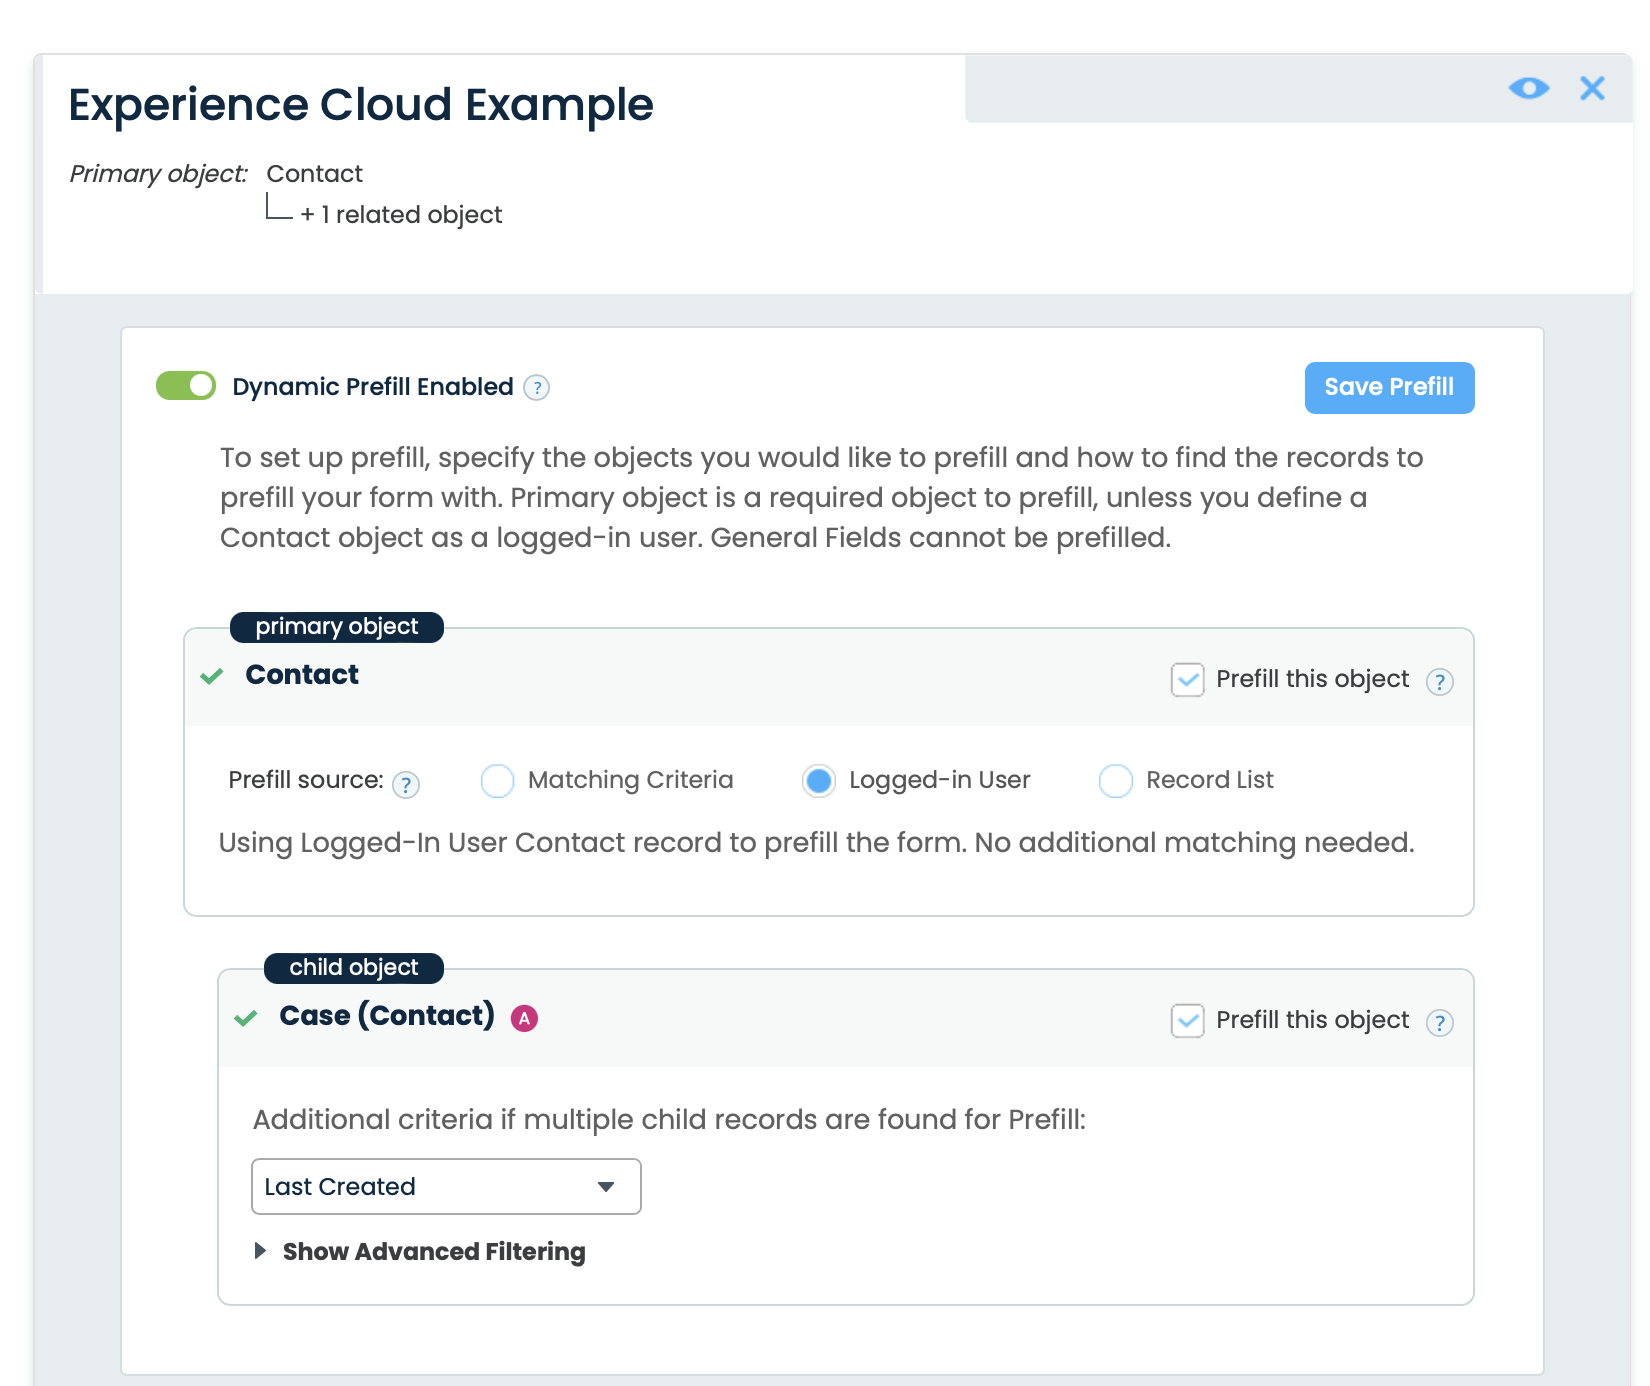1650x1386 pixels.
Task: Click green checkmark beside Case (Contact)
Action: click(x=246, y=1018)
